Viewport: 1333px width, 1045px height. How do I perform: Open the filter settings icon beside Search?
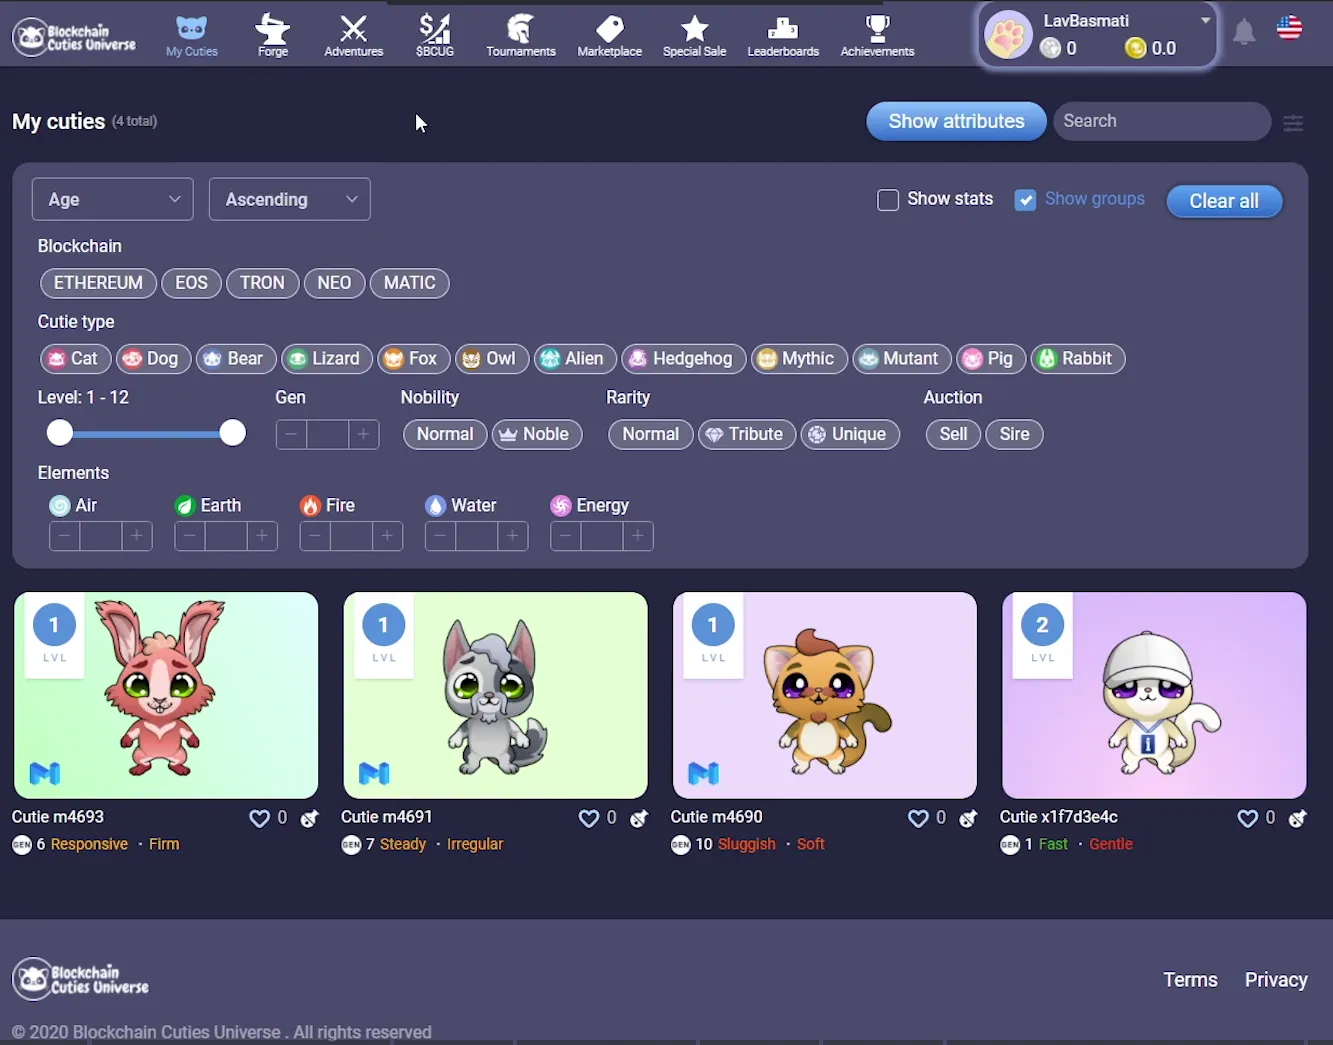click(1293, 122)
